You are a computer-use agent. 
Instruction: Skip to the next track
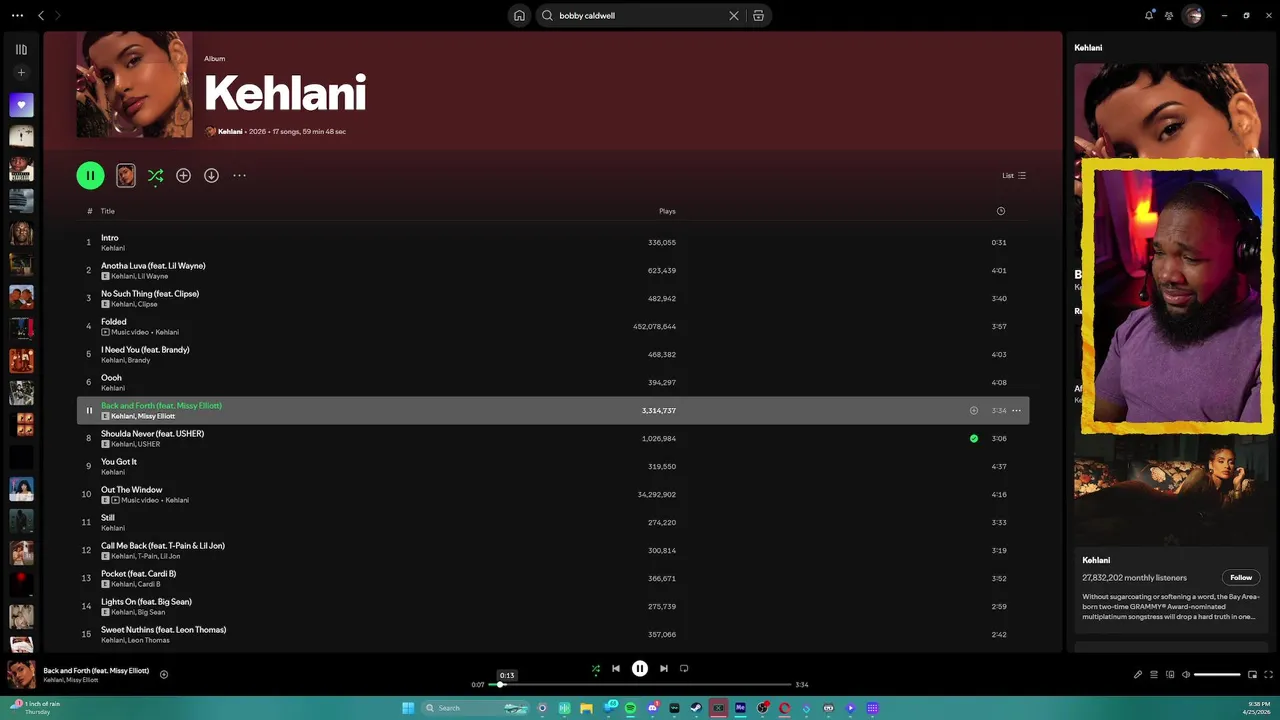click(x=664, y=669)
